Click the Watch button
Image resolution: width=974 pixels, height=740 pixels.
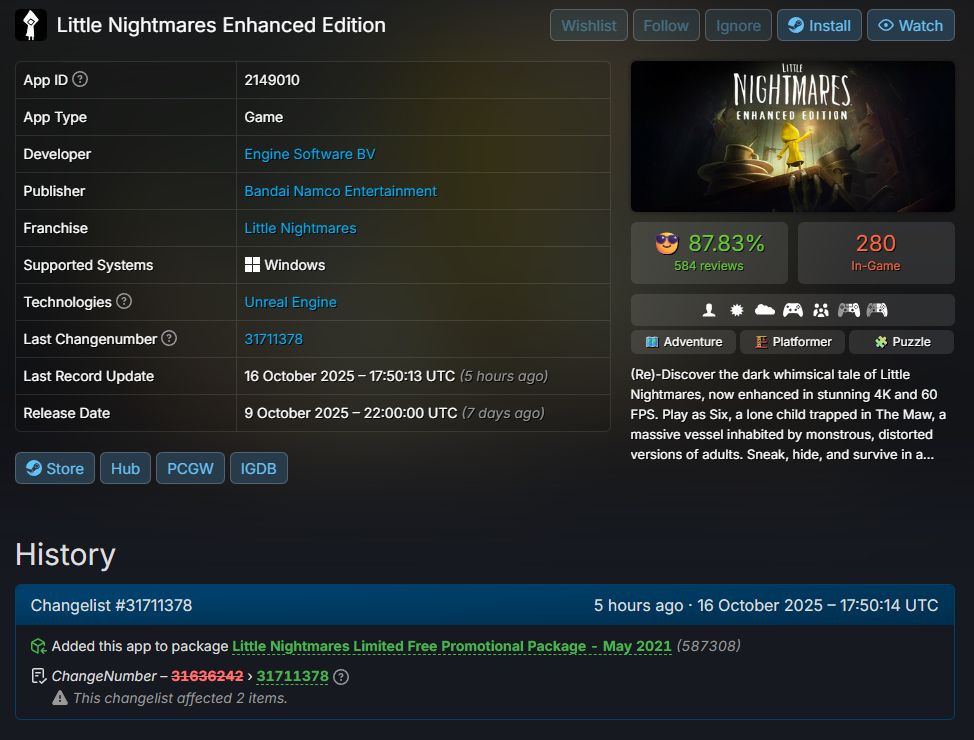point(911,25)
